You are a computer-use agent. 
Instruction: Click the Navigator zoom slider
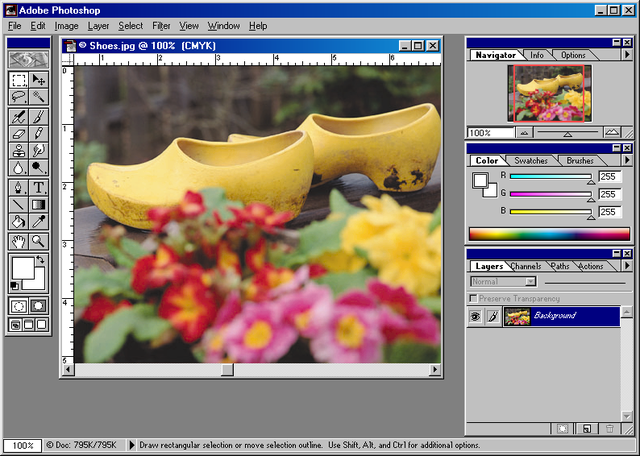pyautogui.click(x=567, y=133)
